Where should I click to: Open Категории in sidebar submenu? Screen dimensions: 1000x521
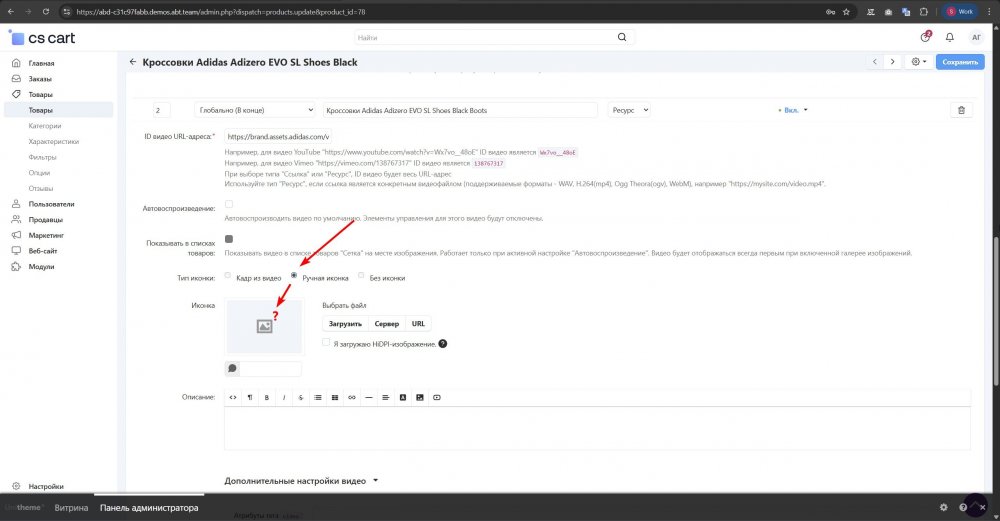tap(46, 126)
